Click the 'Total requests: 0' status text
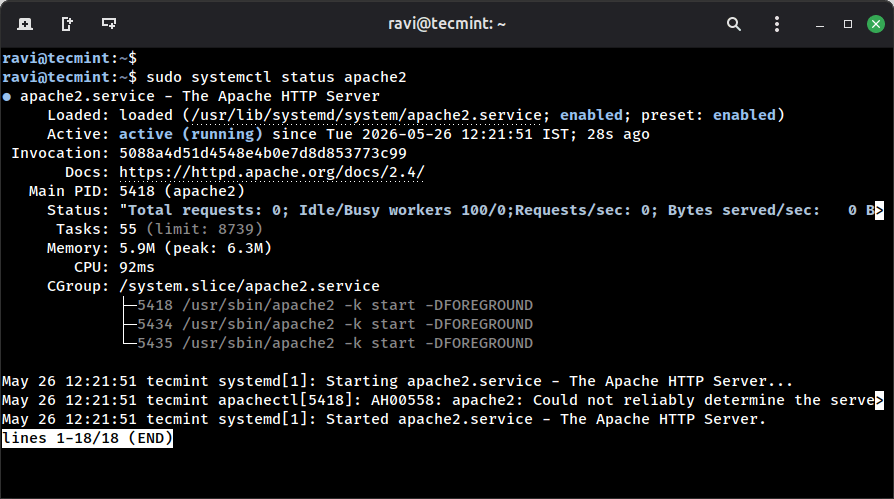The width and height of the screenshot is (894, 499). pyautogui.click(x=204, y=210)
